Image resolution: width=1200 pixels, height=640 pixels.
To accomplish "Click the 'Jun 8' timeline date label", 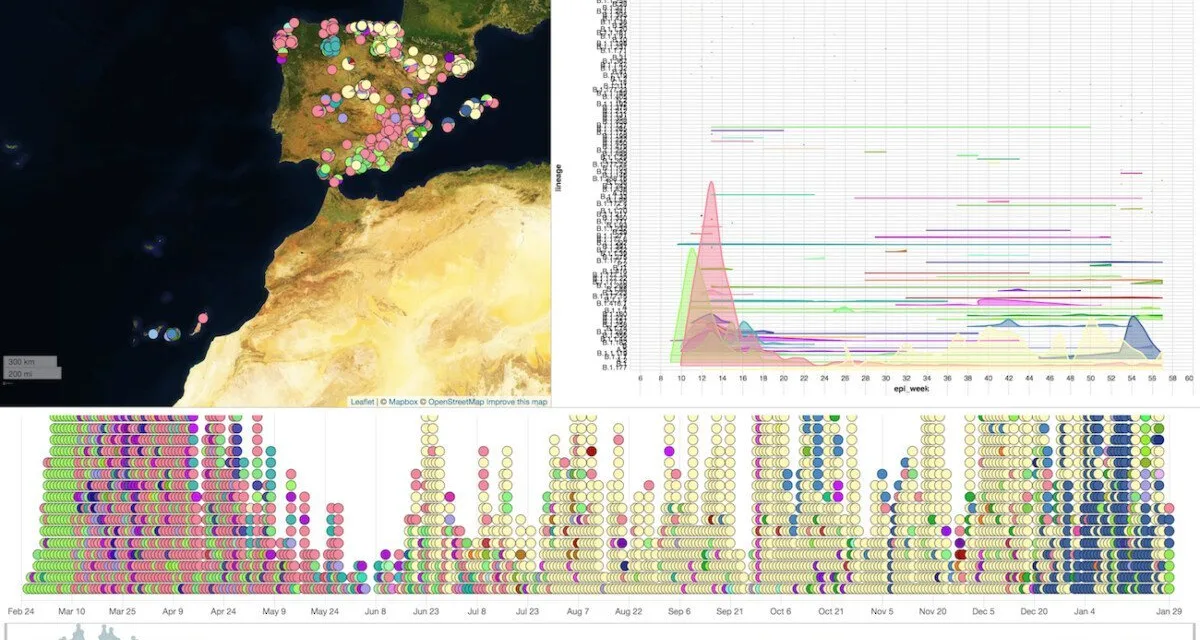I will tap(375, 611).
